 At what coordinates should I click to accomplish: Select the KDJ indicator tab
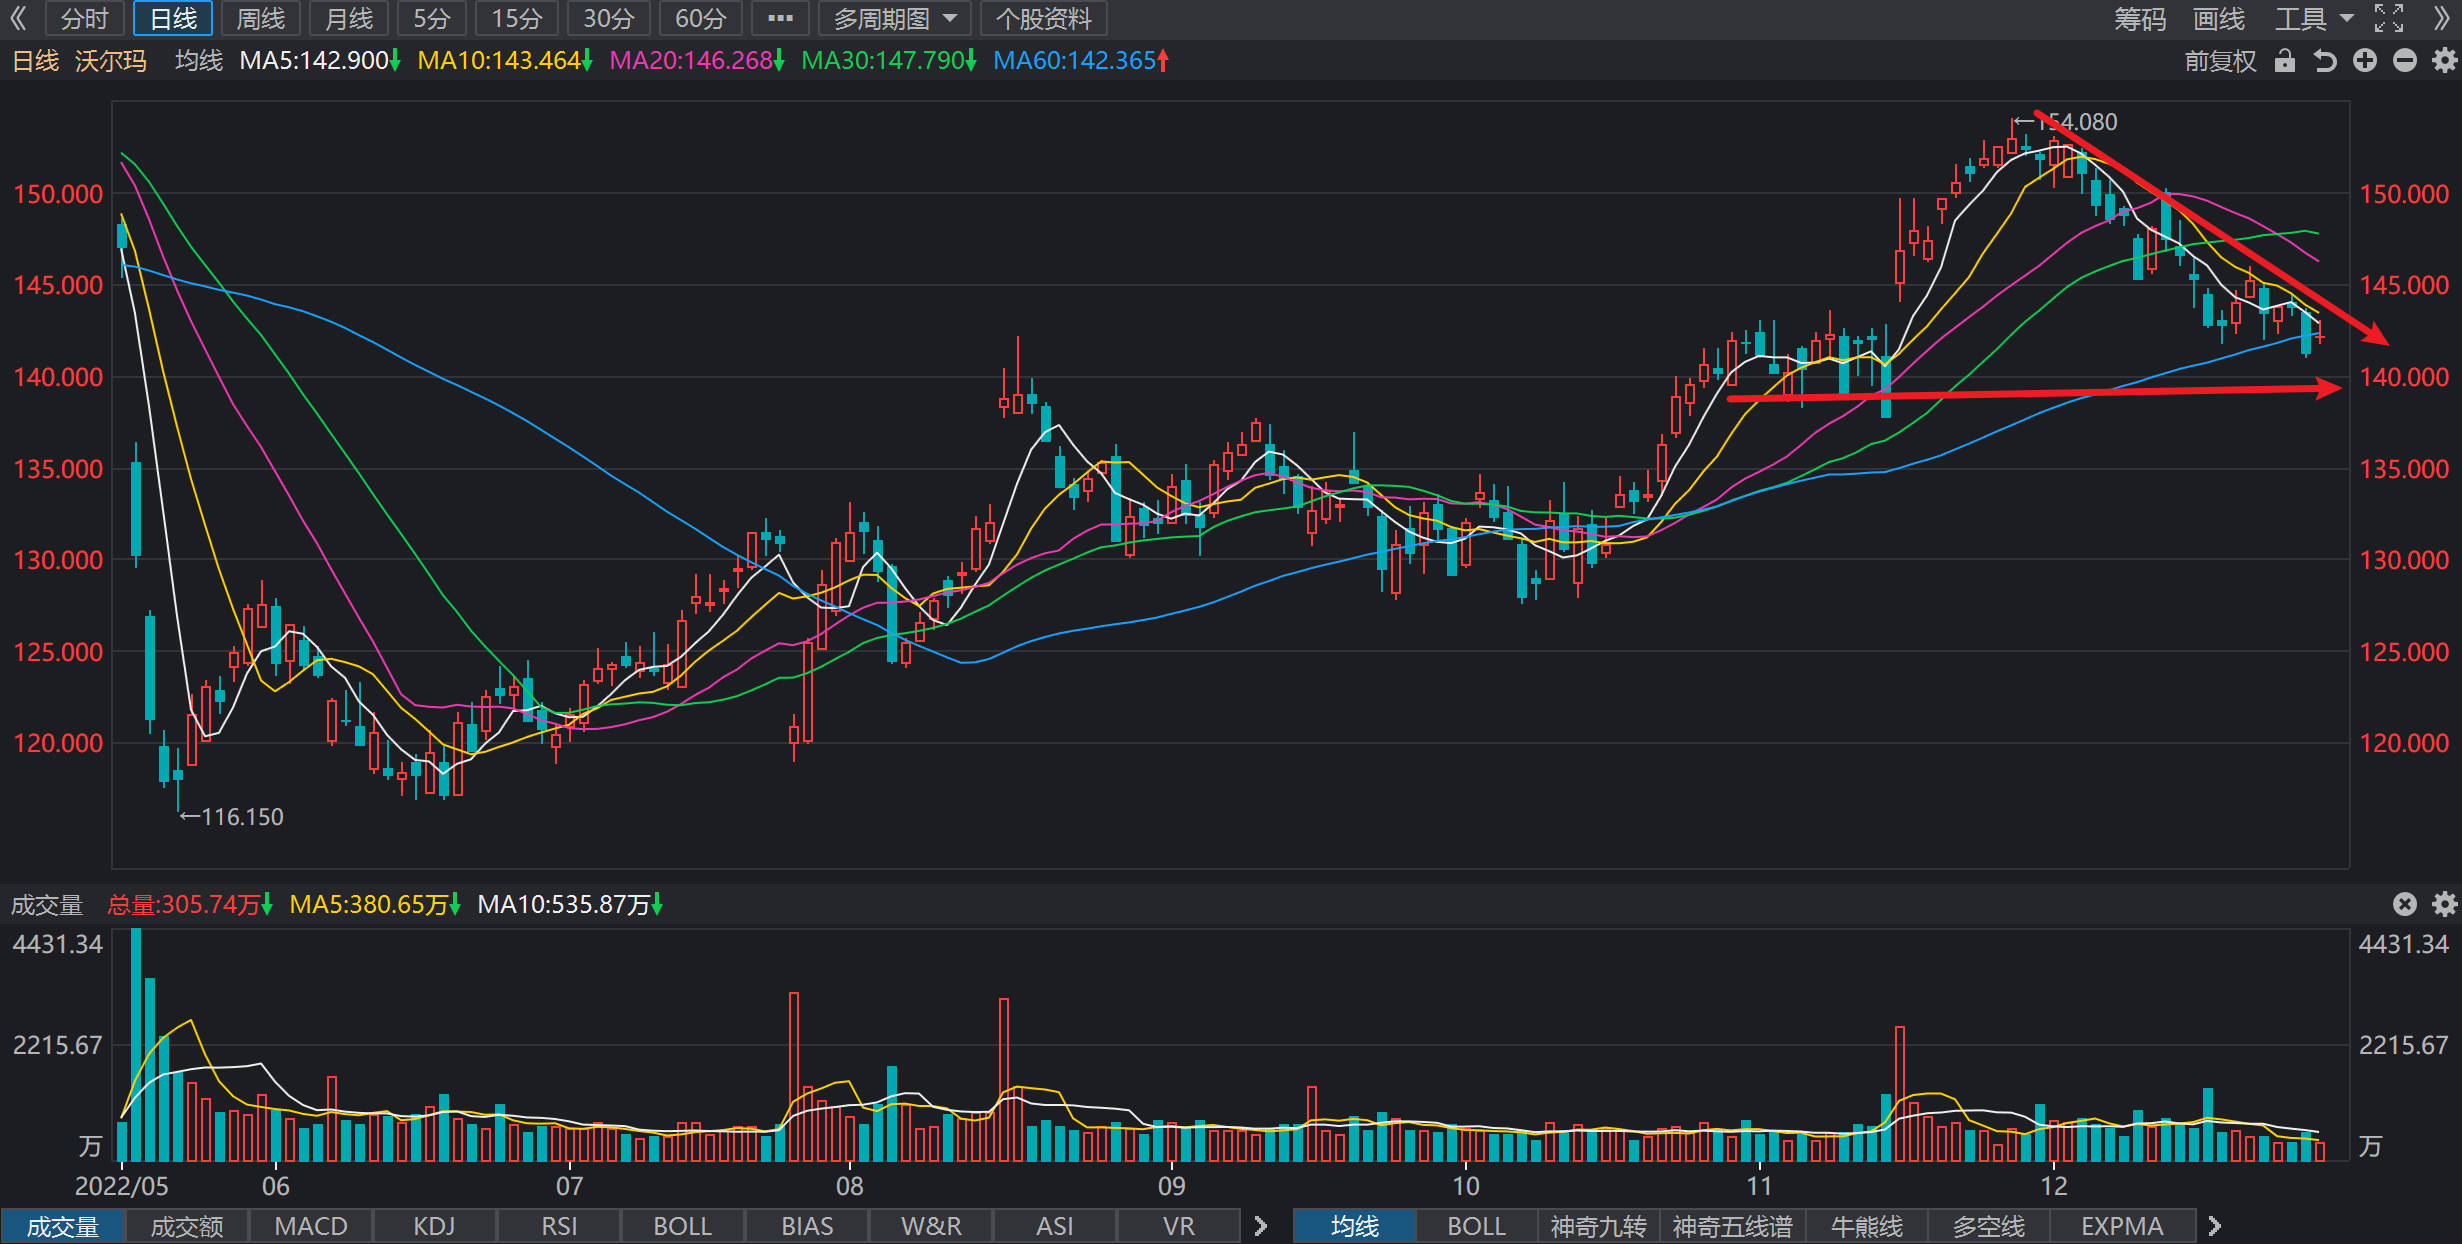click(x=435, y=1226)
